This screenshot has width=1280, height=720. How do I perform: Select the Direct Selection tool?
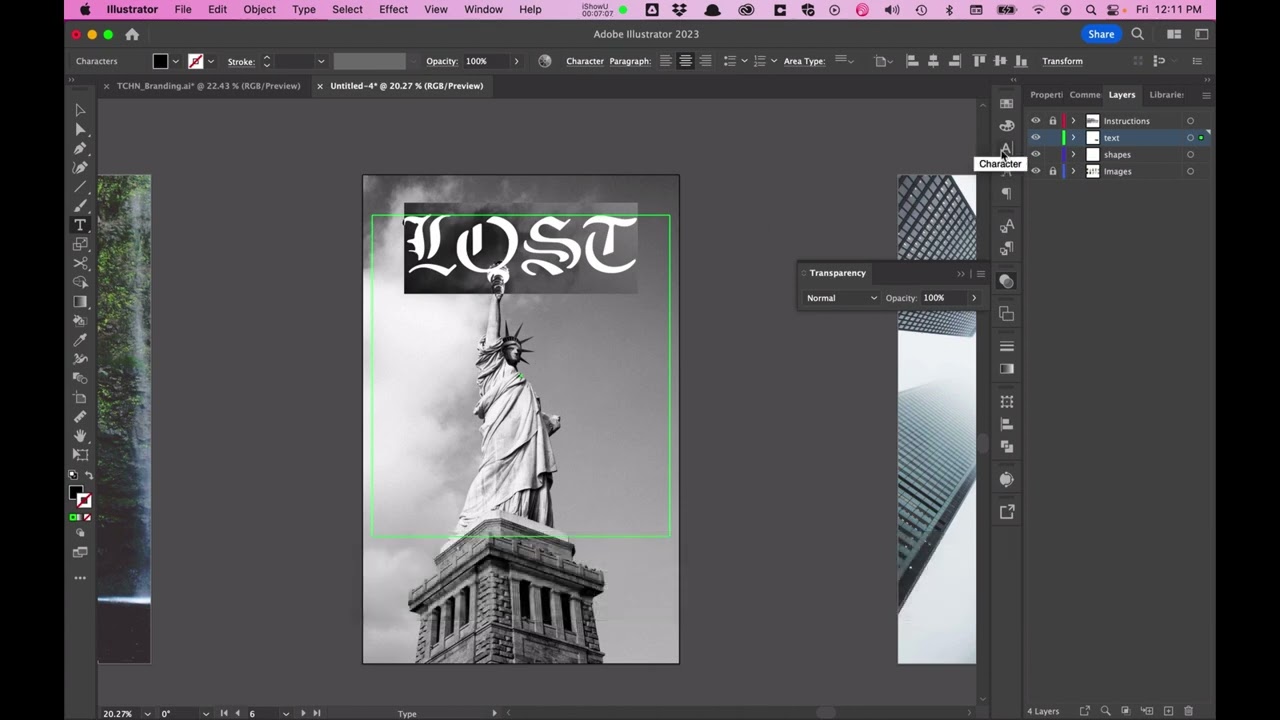80,129
